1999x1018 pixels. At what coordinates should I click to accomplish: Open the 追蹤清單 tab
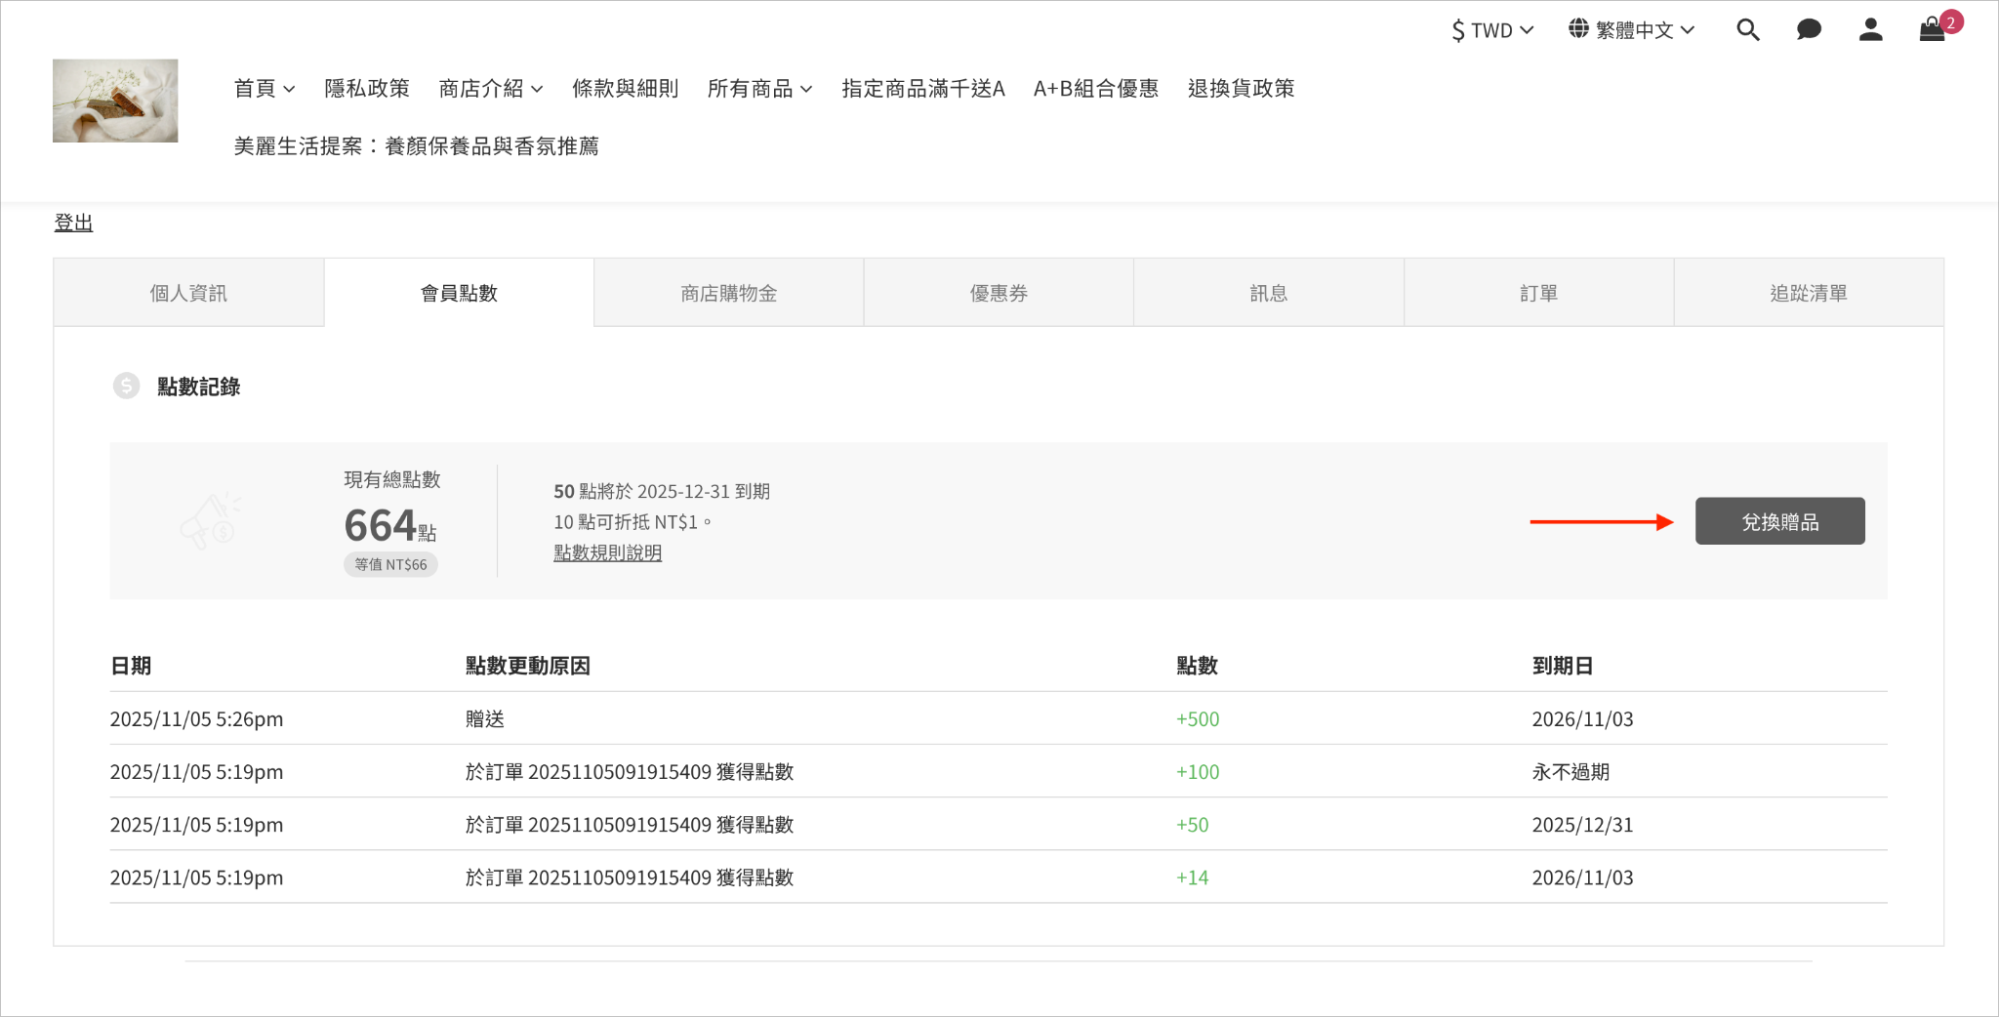pyautogui.click(x=1808, y=293)
